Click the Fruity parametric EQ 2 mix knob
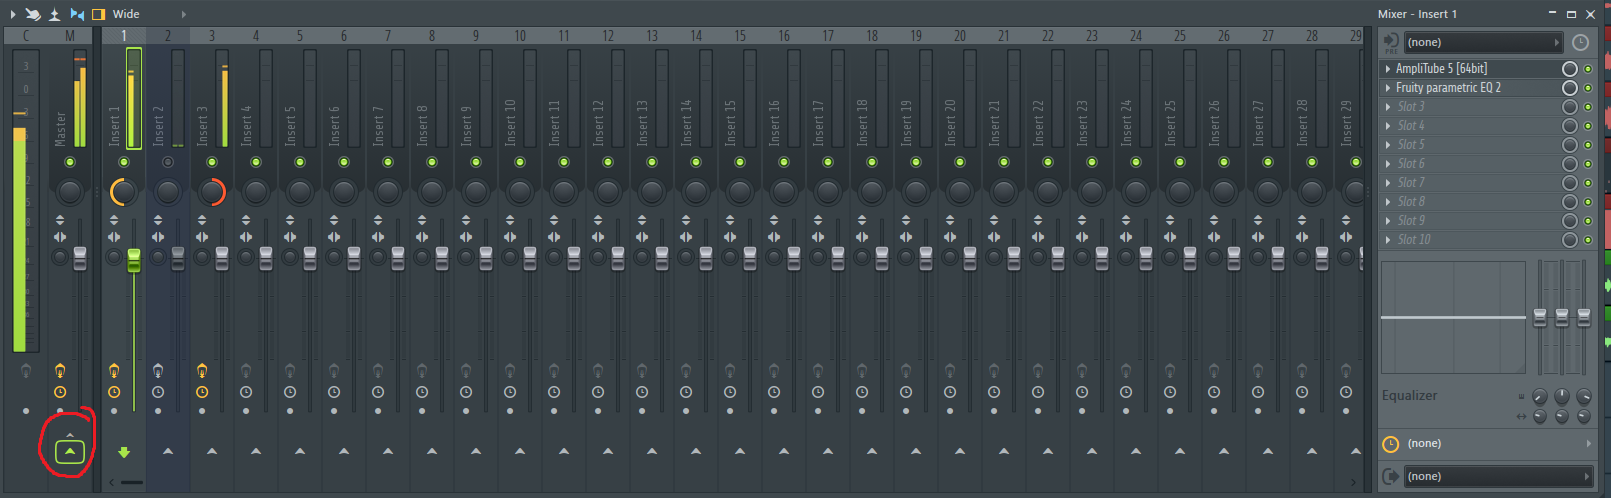The image size is (1613, 498). pyautogui.click(x=1570, y=88)
